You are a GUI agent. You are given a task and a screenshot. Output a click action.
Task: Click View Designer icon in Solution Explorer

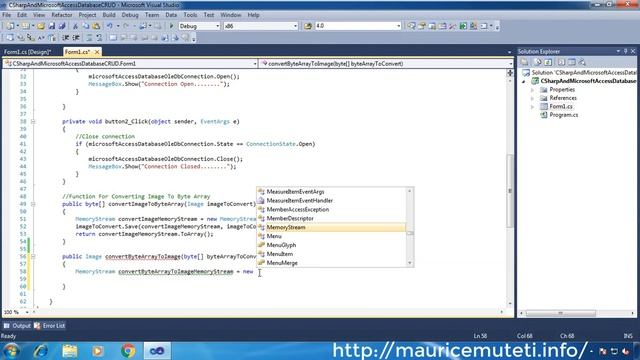(x=571, y=62)
